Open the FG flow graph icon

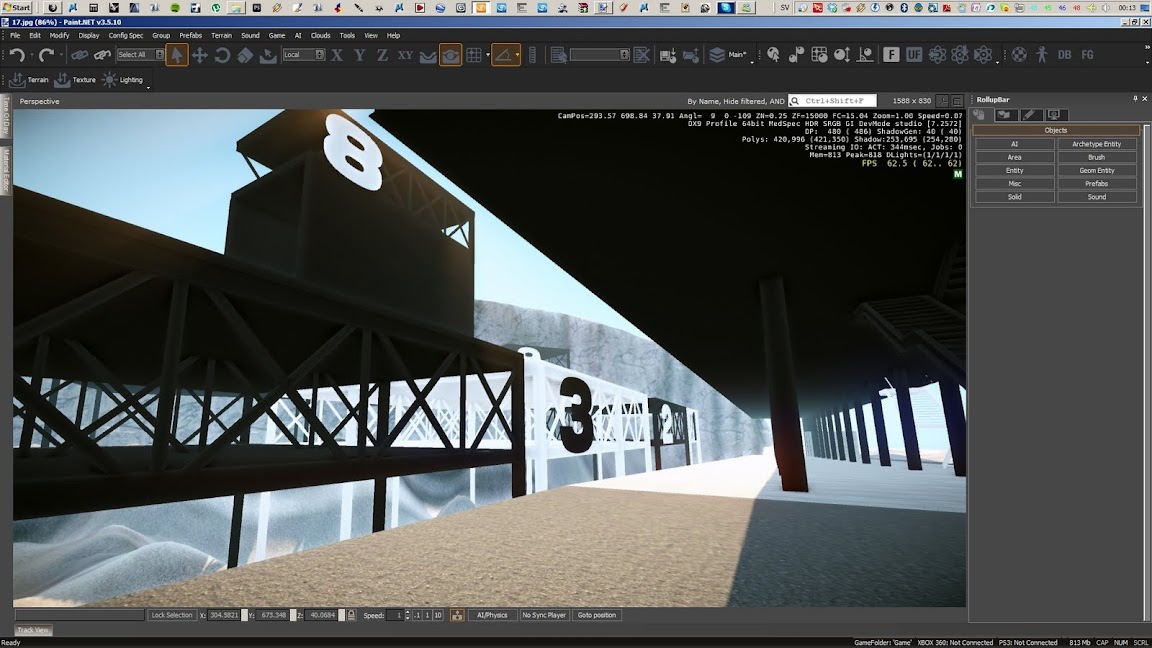tap(1087, 55)
